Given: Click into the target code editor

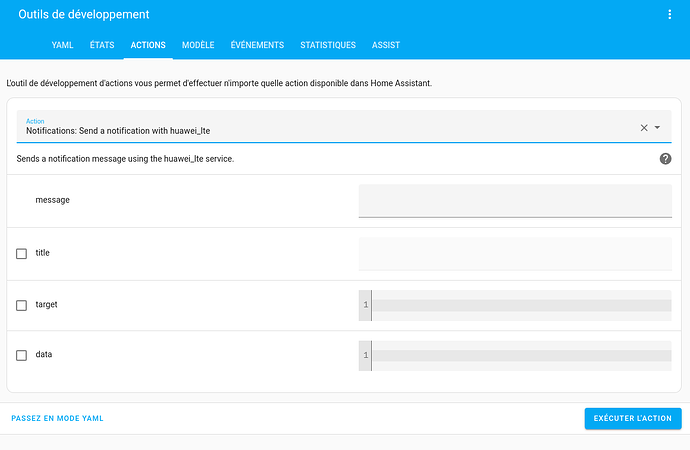Looking at the screenshot, I should pyautogui.click(x=520, y=305).
